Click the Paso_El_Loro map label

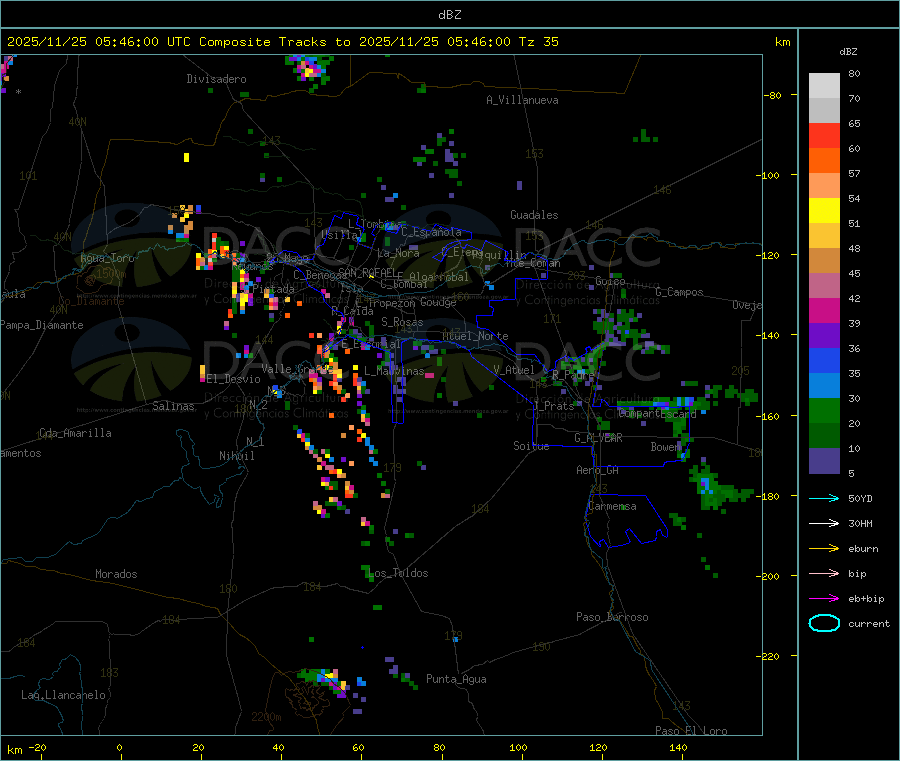691,731
